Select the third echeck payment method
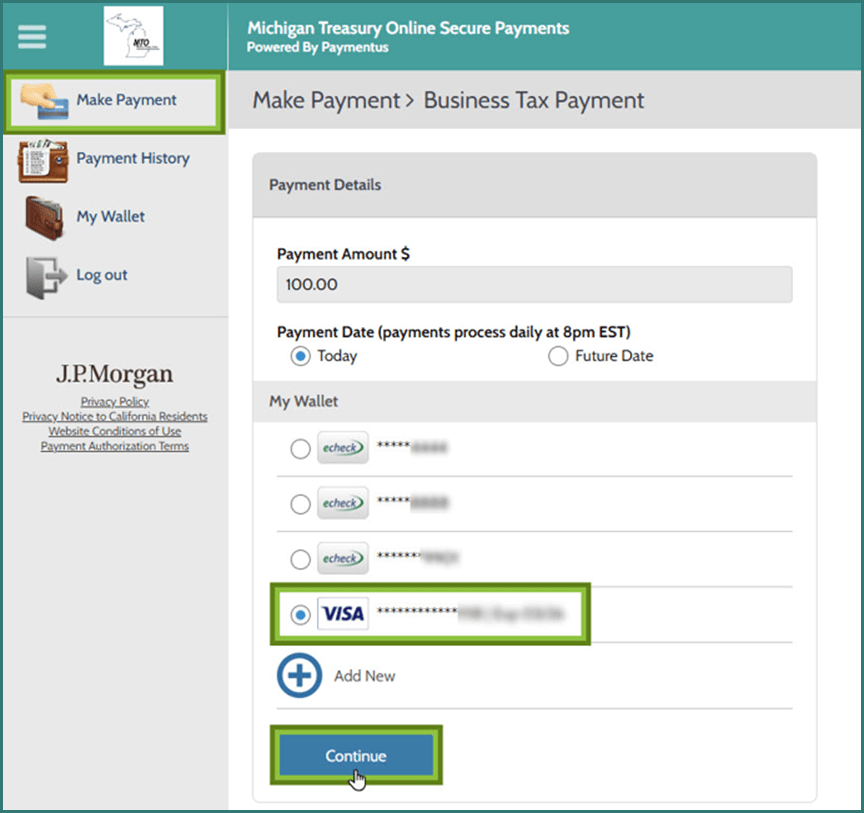Screen dimensions: 864x813 [300, 559]
